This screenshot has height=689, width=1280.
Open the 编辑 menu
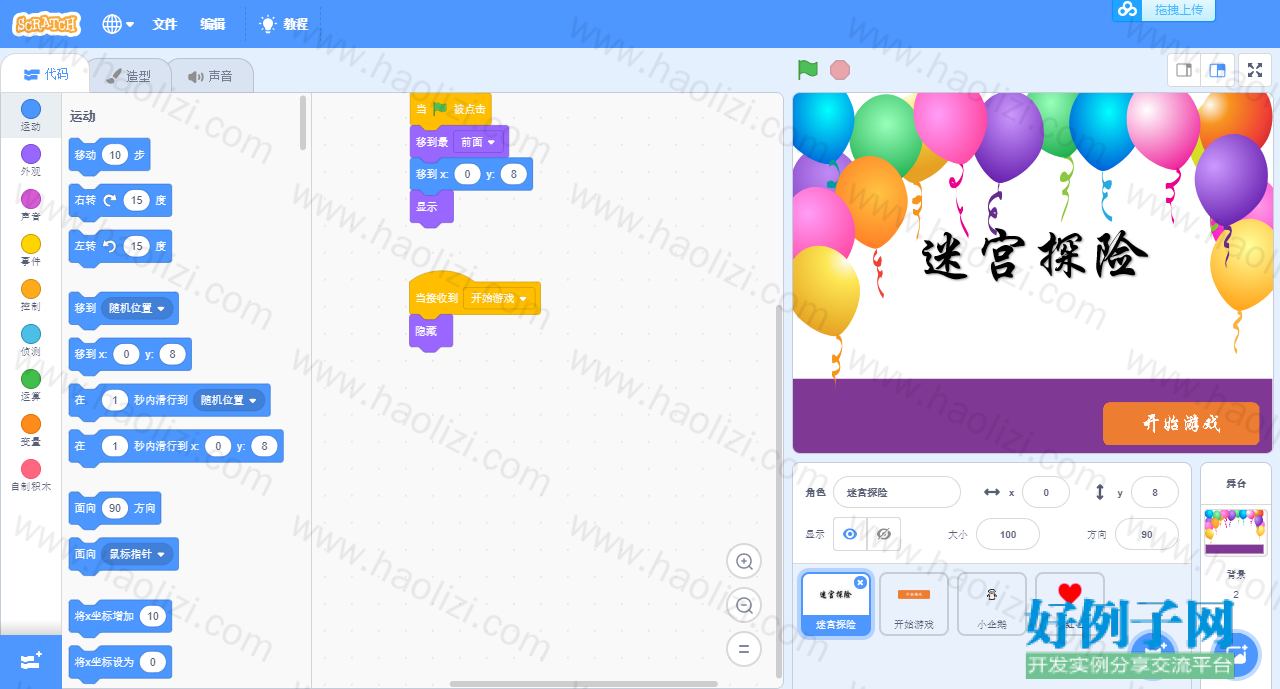(x=212, y=24)
